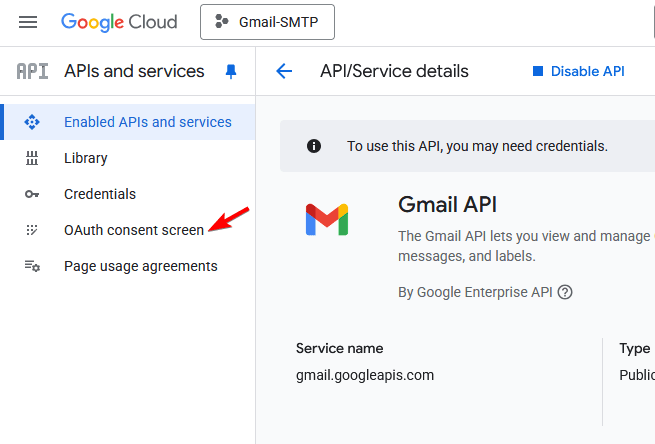Click the Disable API button

(x=579, y=71)
